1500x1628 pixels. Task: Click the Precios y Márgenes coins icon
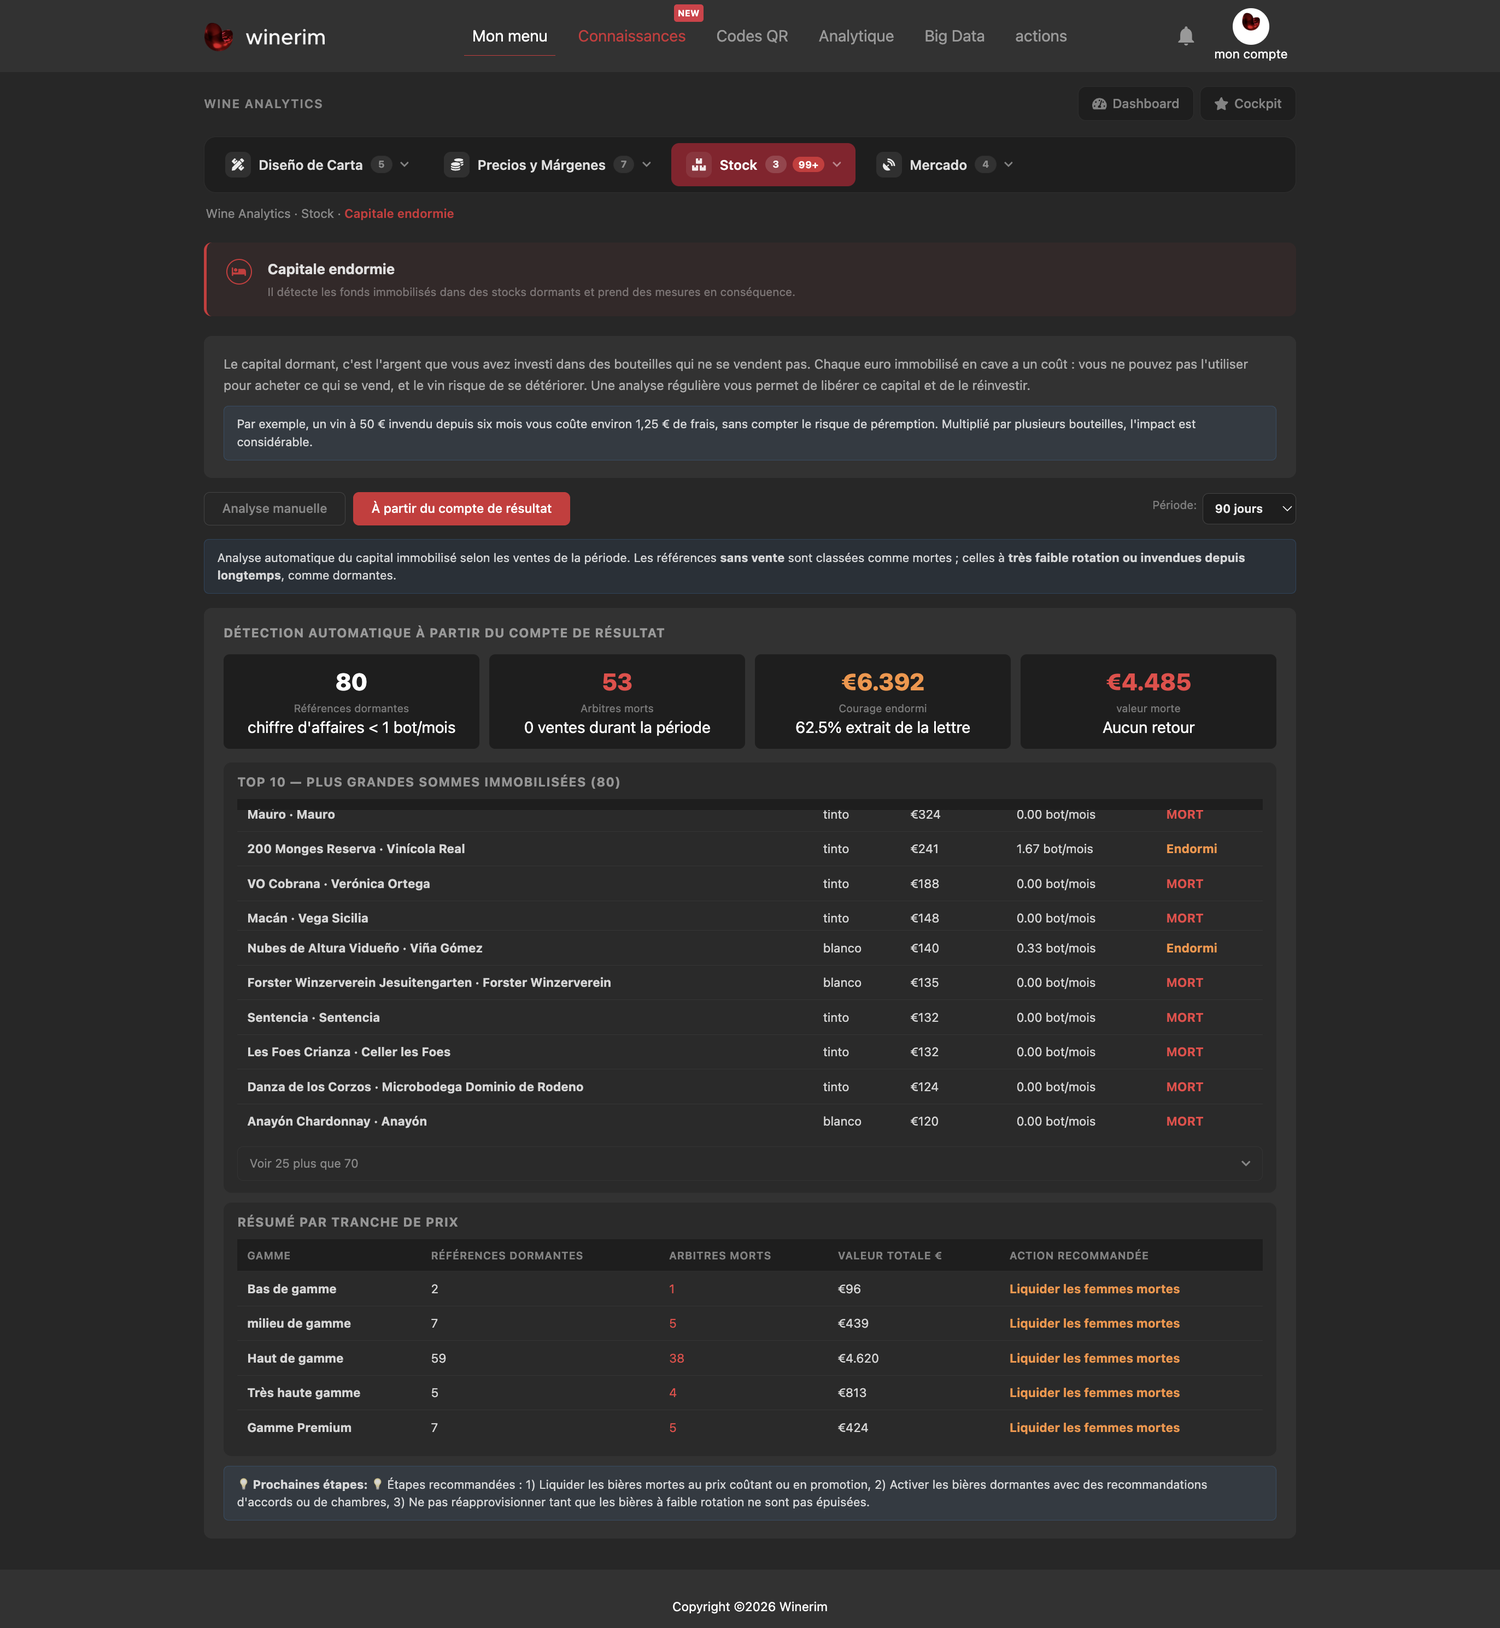tap(457, 165)
